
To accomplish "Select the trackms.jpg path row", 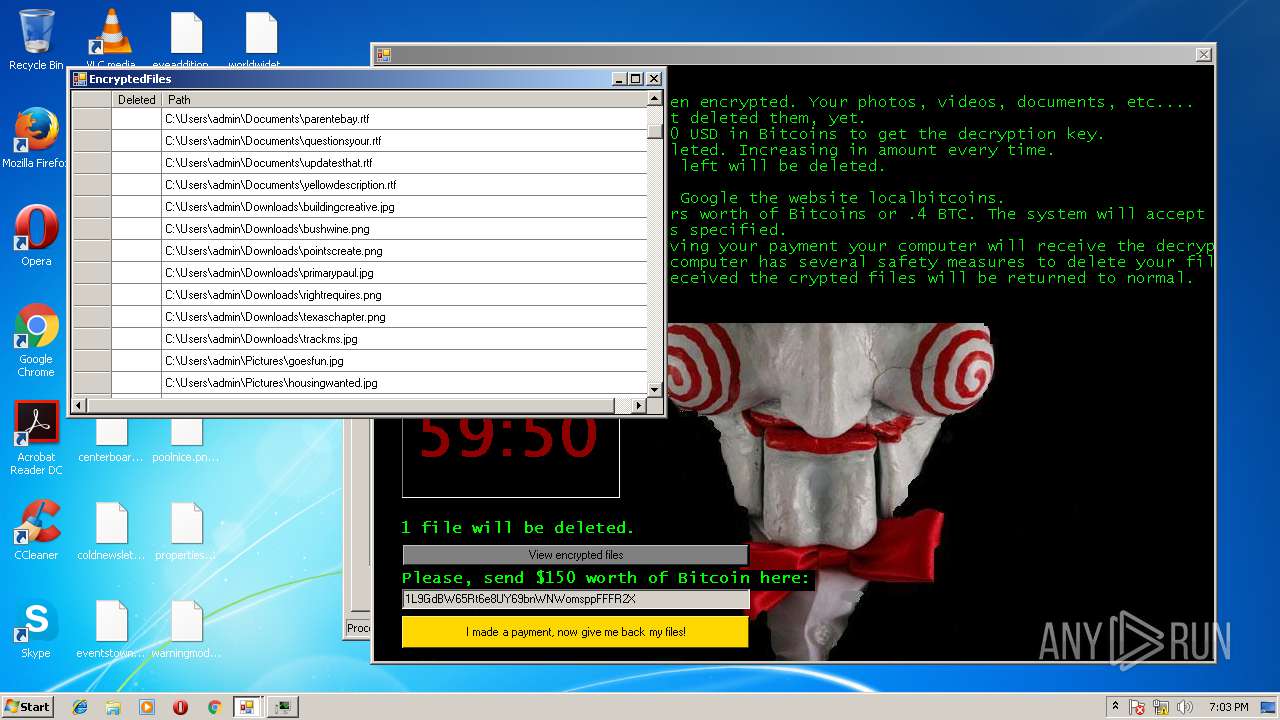I will (x=404, y=339).
